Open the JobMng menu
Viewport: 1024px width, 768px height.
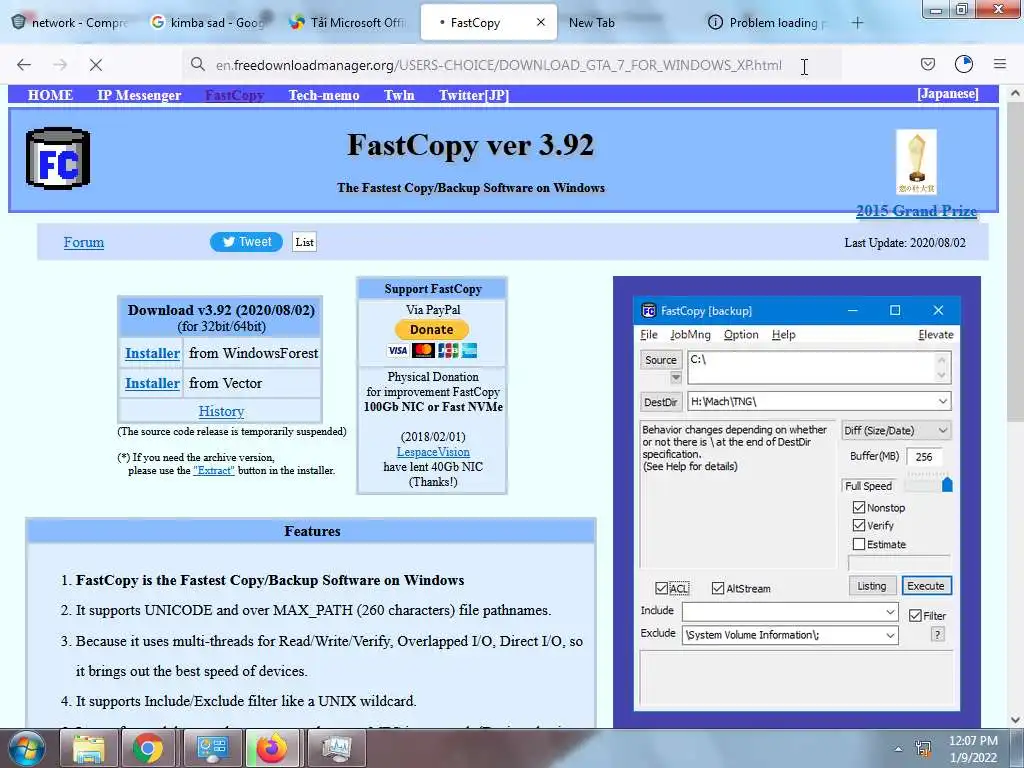pos(690,334)
